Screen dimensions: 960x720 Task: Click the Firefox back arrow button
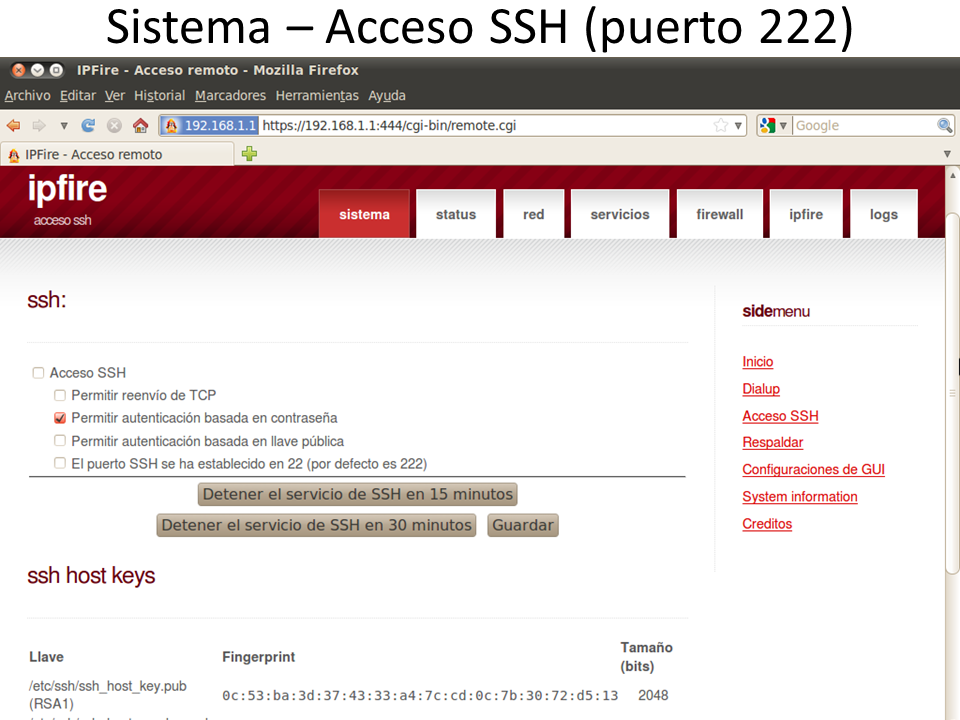(x=13, y=126)
